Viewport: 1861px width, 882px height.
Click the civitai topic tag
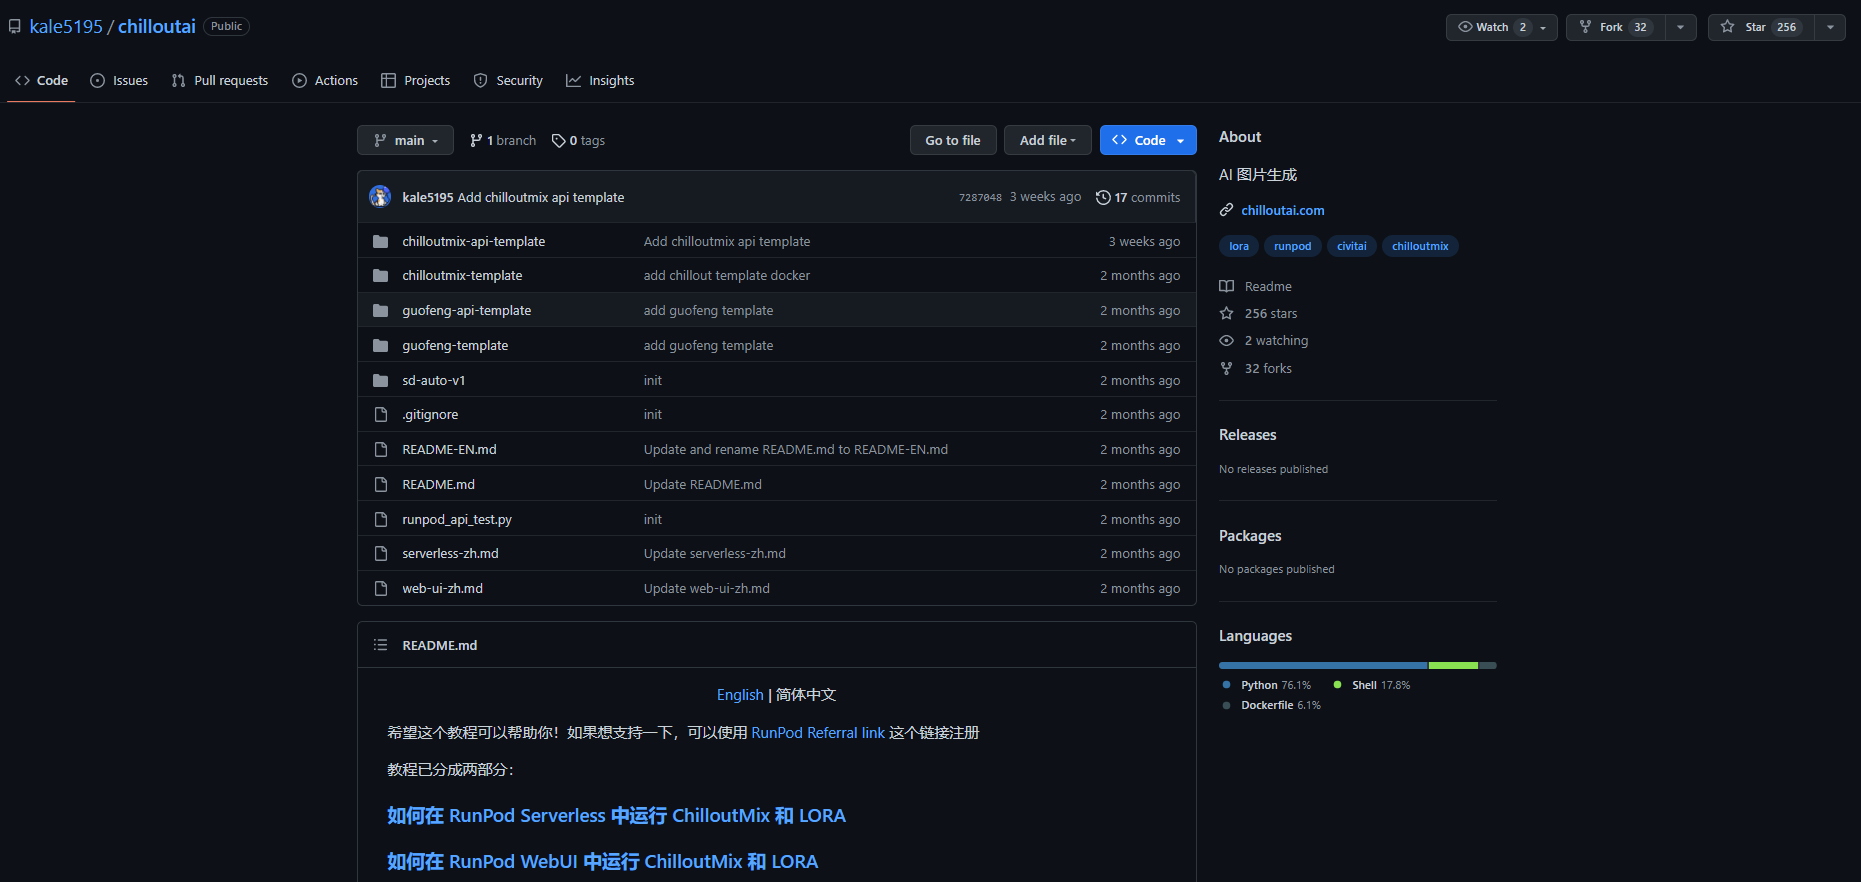[x=1352, y=246]
